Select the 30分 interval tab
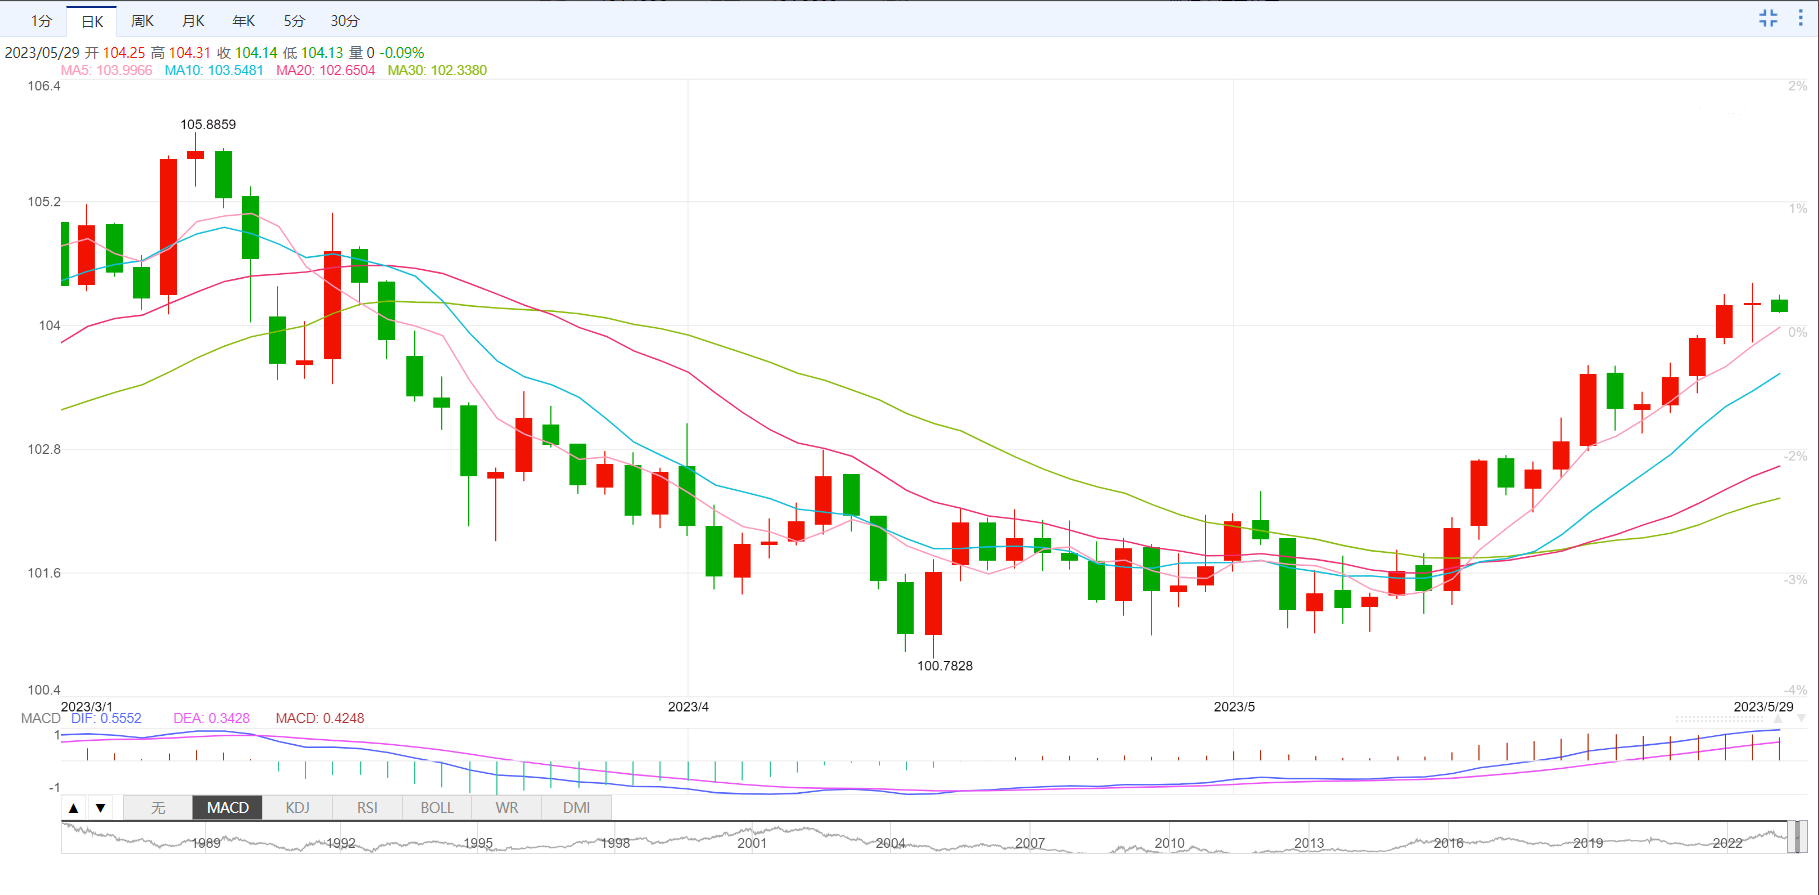Viewport: 1819px width, 895px height. [x=345, y=21]
